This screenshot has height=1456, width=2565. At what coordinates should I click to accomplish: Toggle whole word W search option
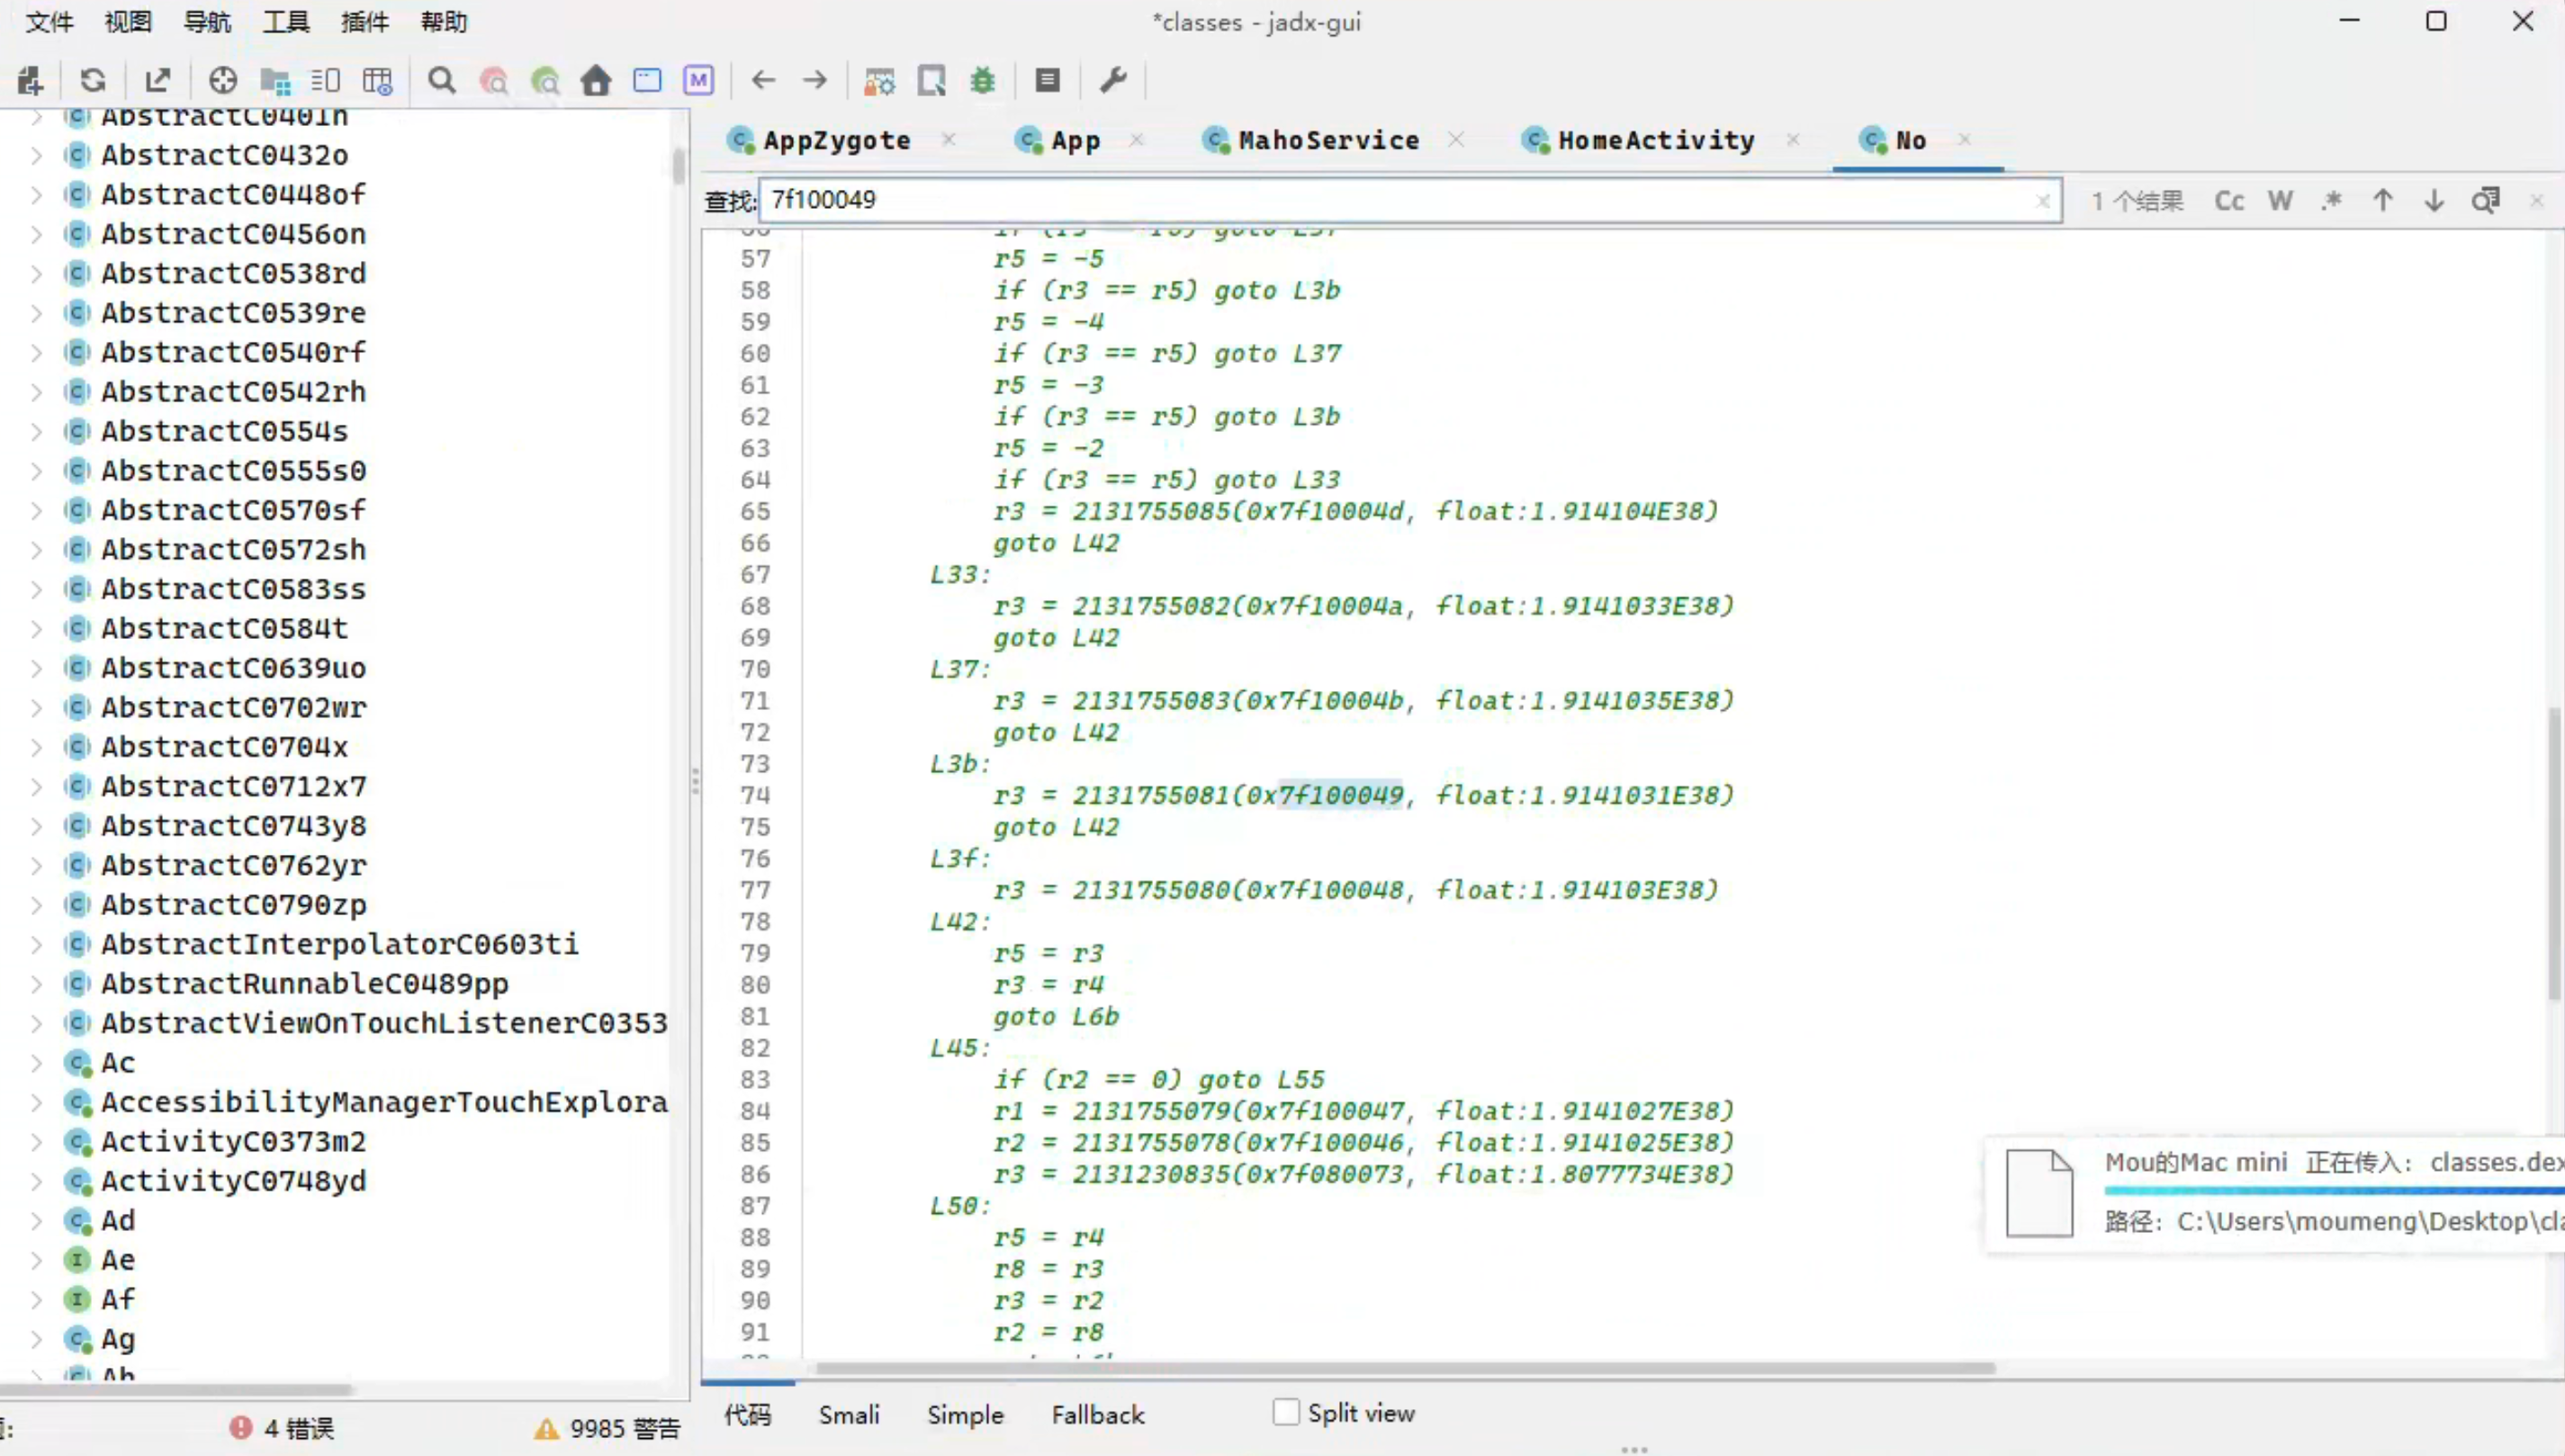pyautogui.click(x=2280, y=201)
